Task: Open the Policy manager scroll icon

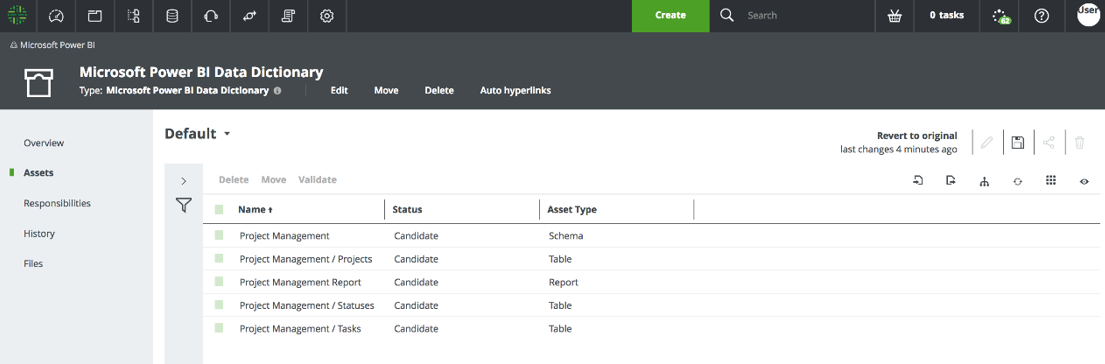Action: [288, 15]
